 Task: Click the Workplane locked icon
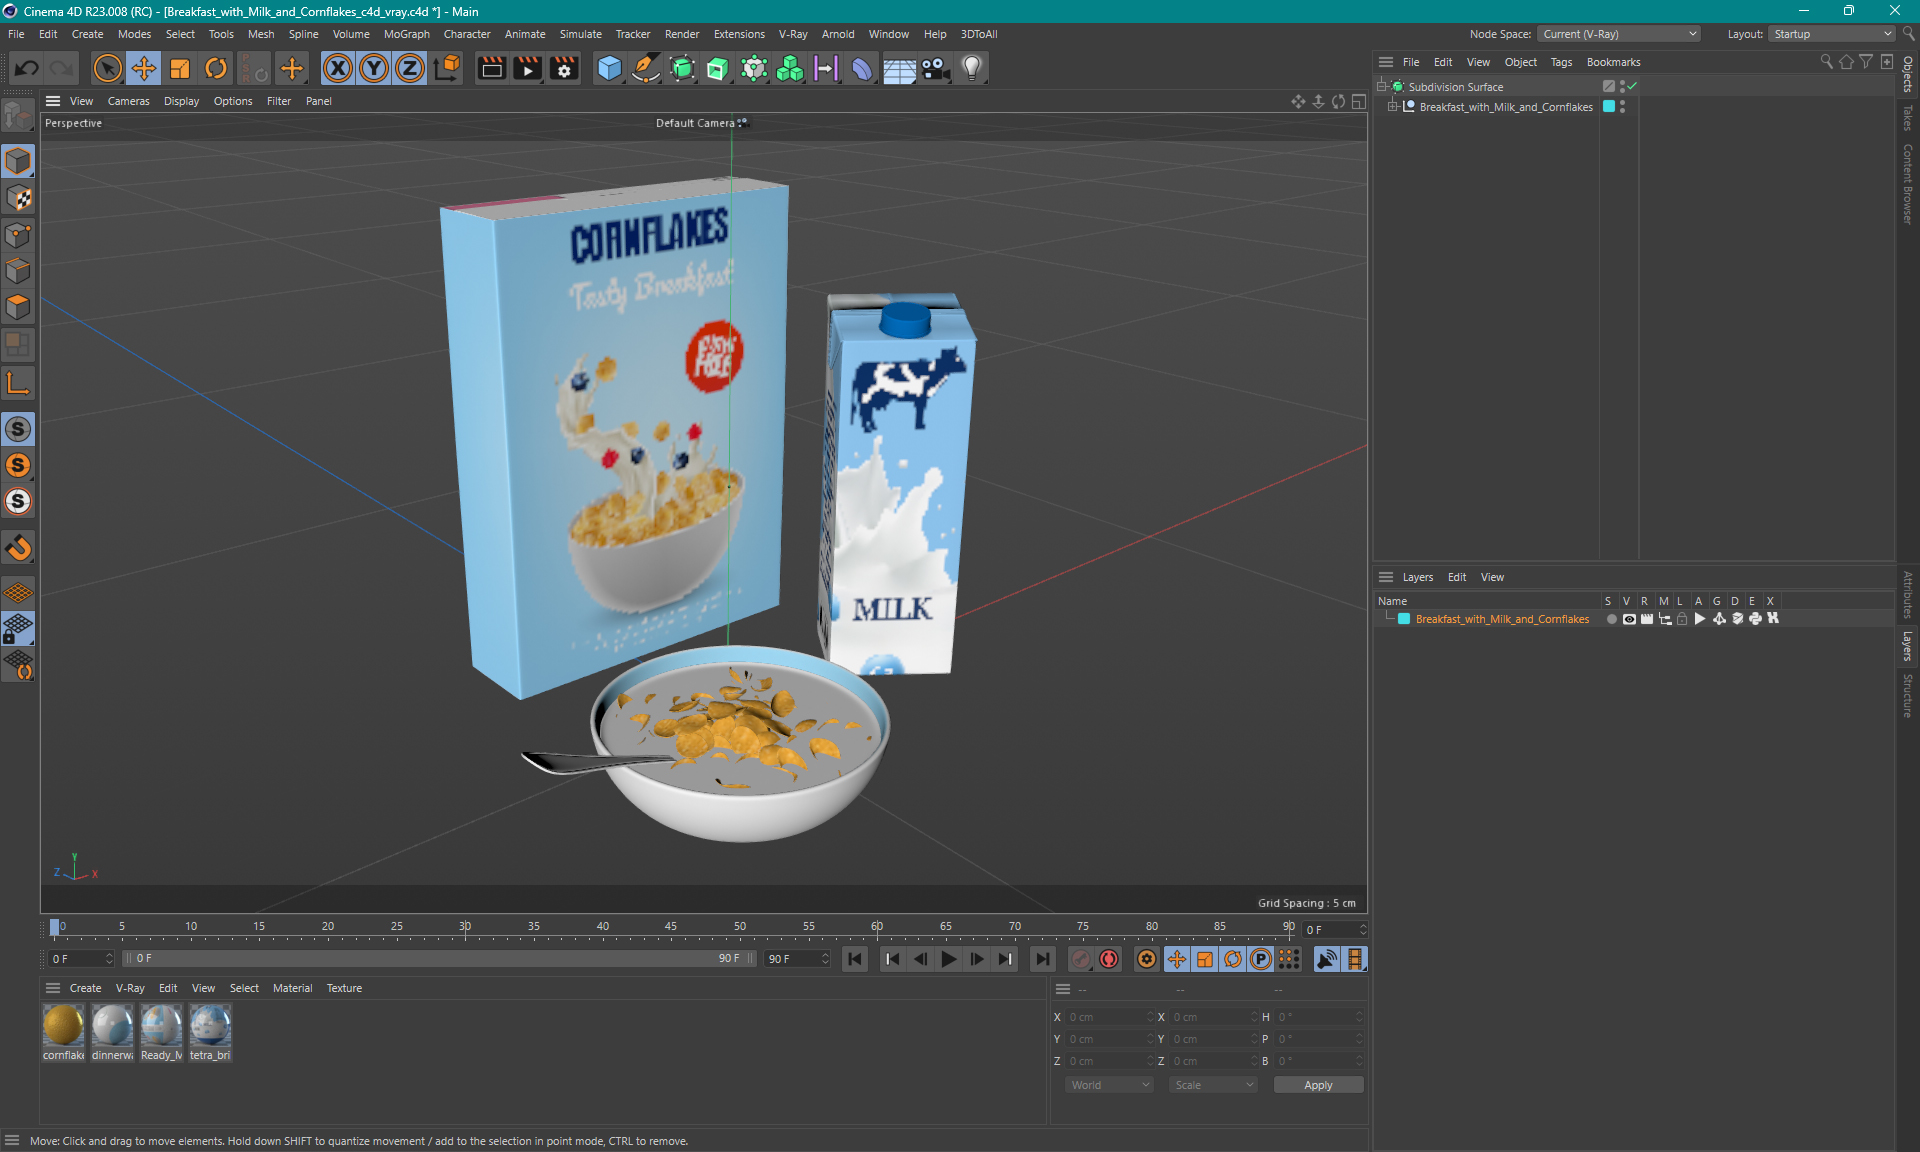coord(18,629)
